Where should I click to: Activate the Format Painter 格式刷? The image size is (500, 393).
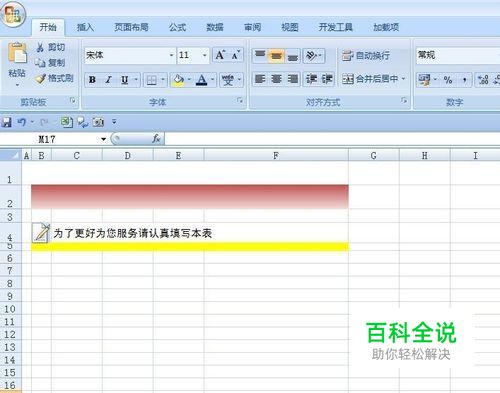54,78
